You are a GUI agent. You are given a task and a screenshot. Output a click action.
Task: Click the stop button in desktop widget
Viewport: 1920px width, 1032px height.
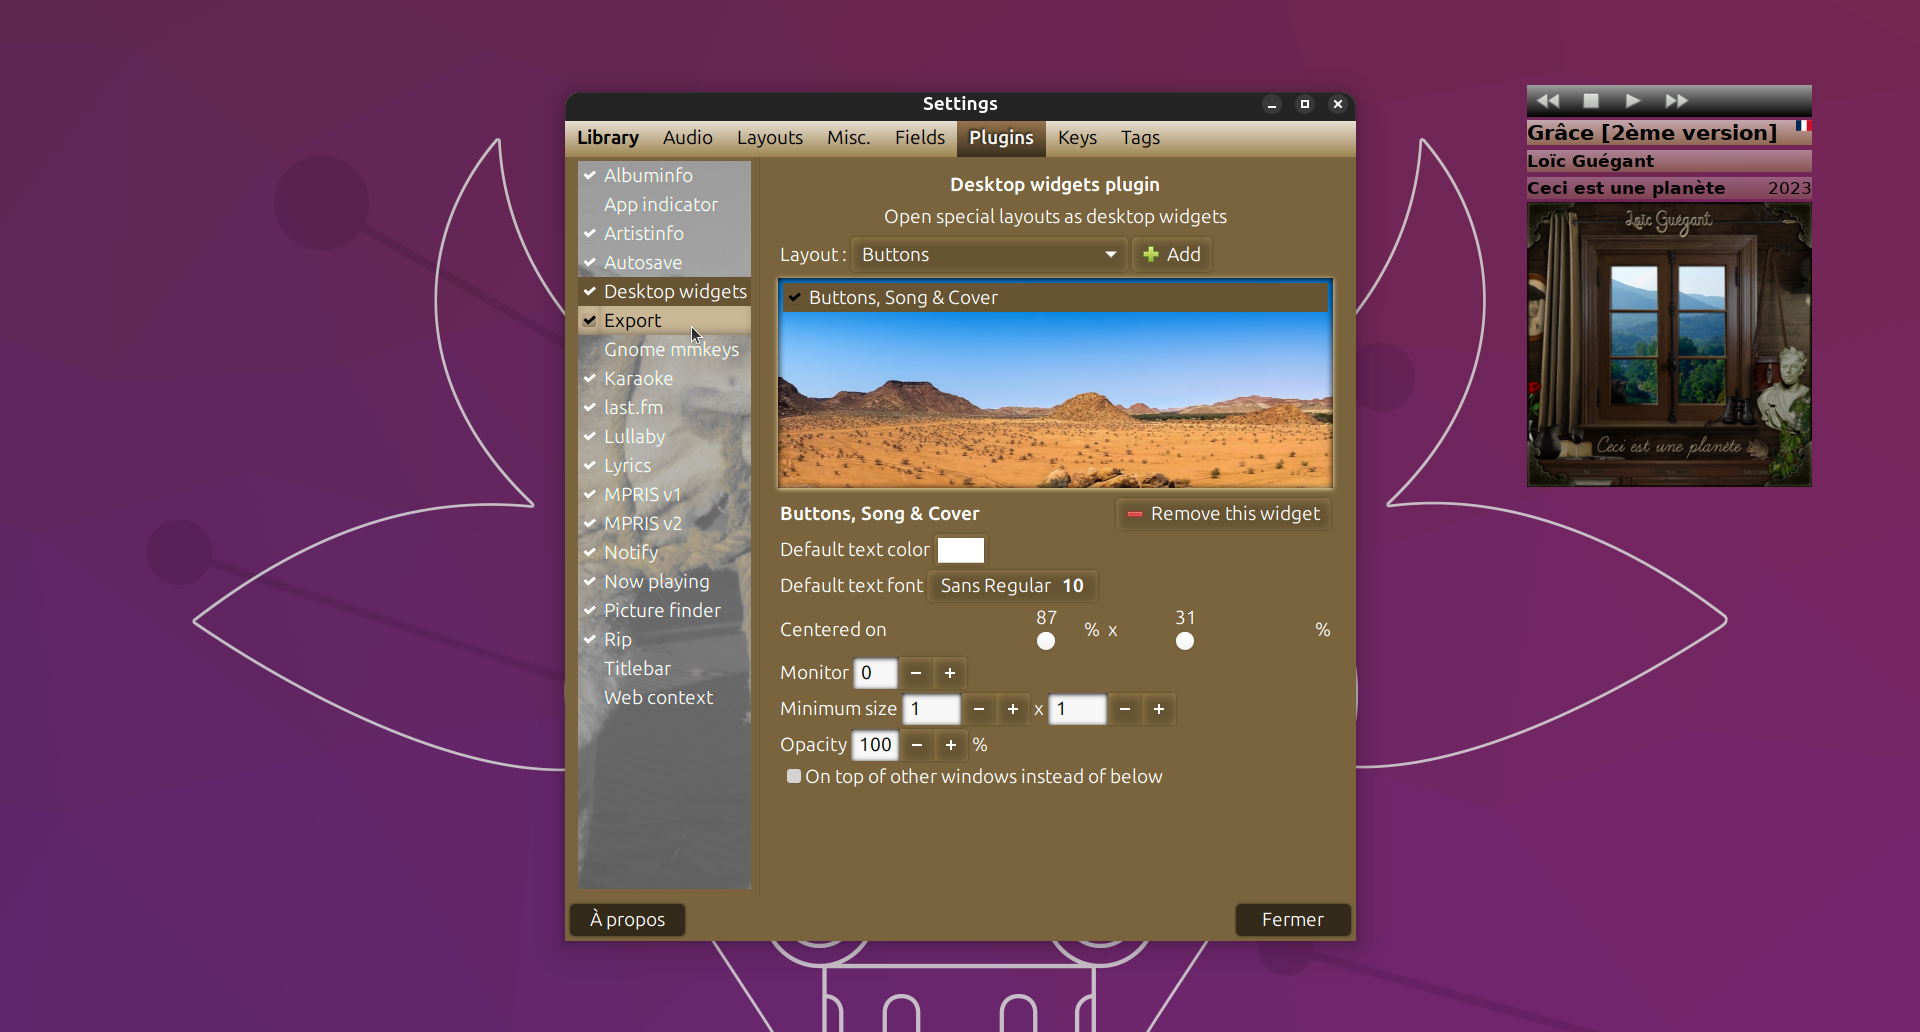[1591, 101]
